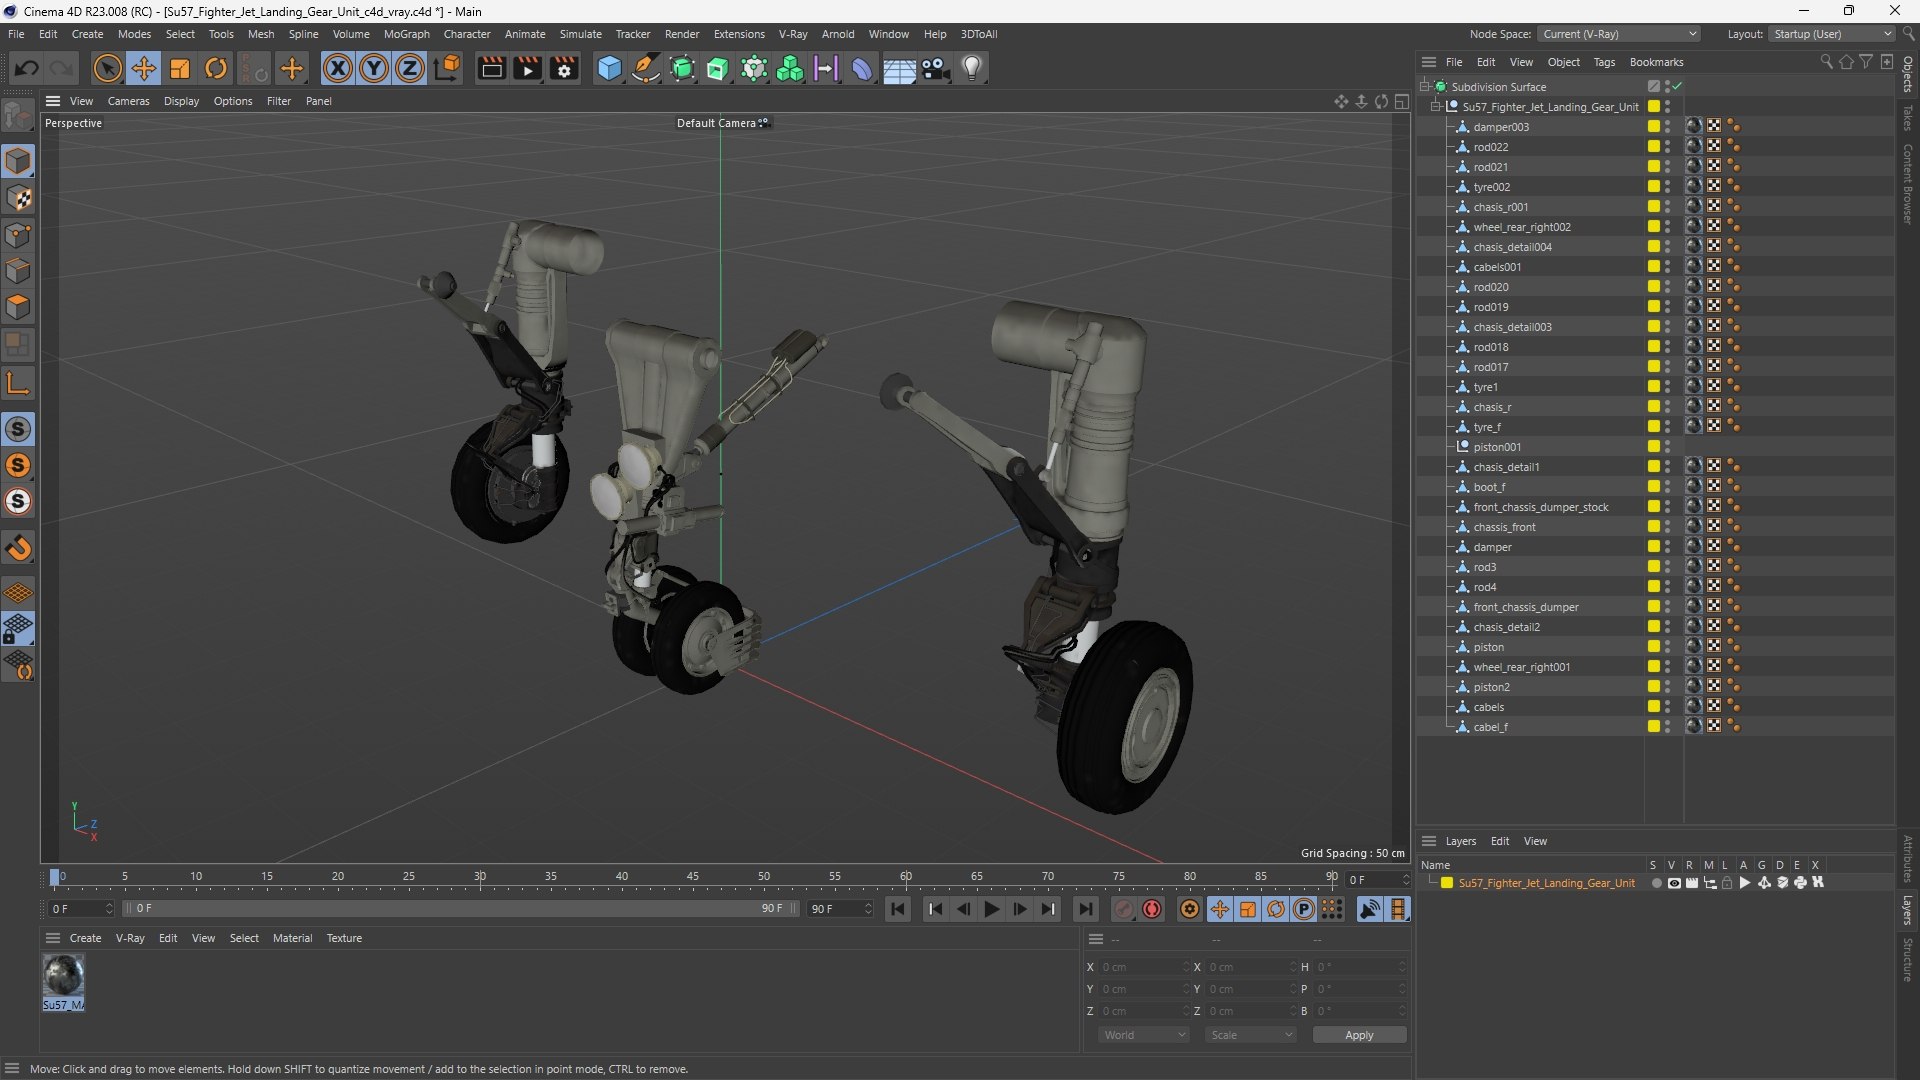Open the Simulate menu
The height and width of the screenshot is (1080, 1920).
point(580,34)
